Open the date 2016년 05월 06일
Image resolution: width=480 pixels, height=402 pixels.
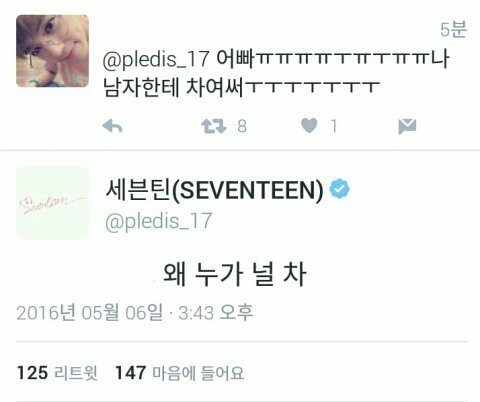90,313
